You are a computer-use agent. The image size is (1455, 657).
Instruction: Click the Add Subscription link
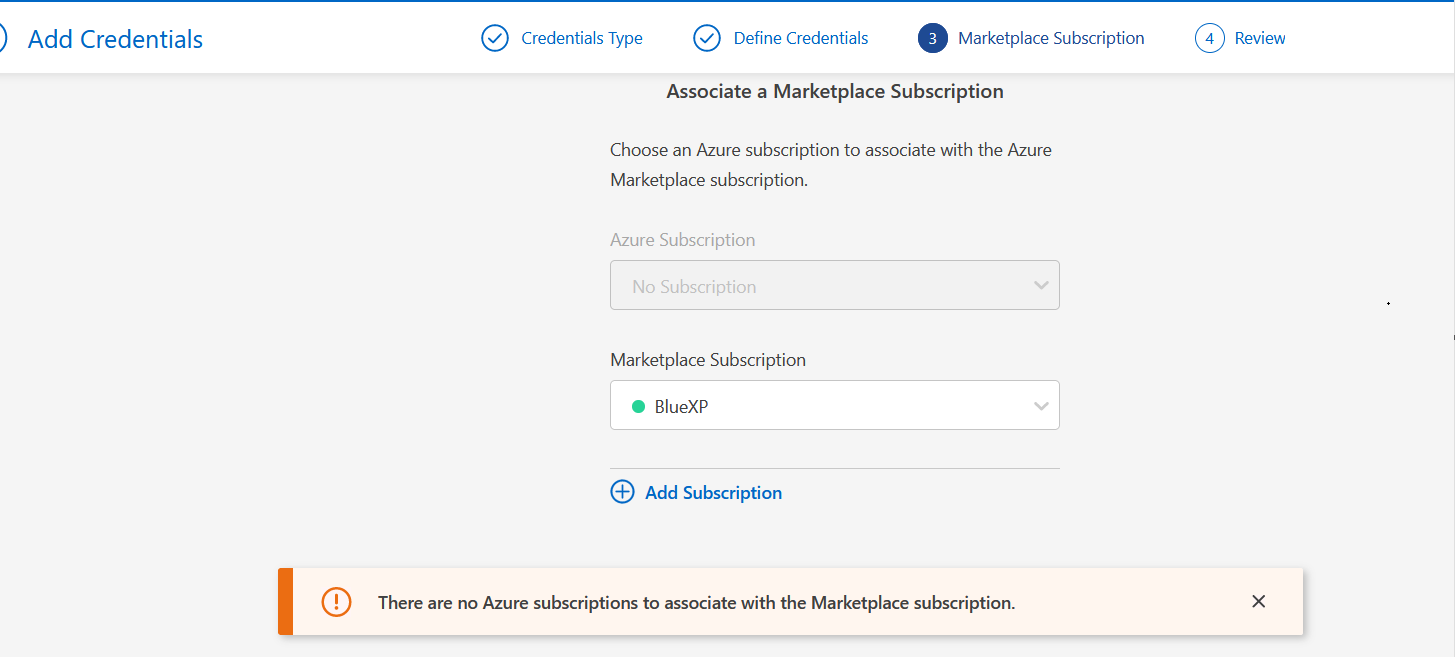click(x=713, y=493)
